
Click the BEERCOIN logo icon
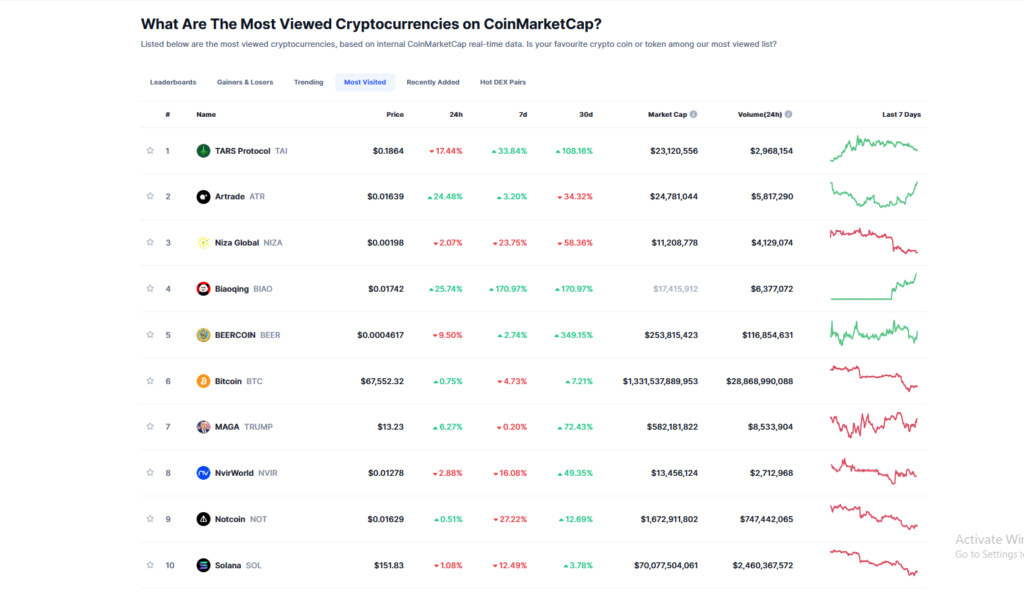click(x=203, y=335)
